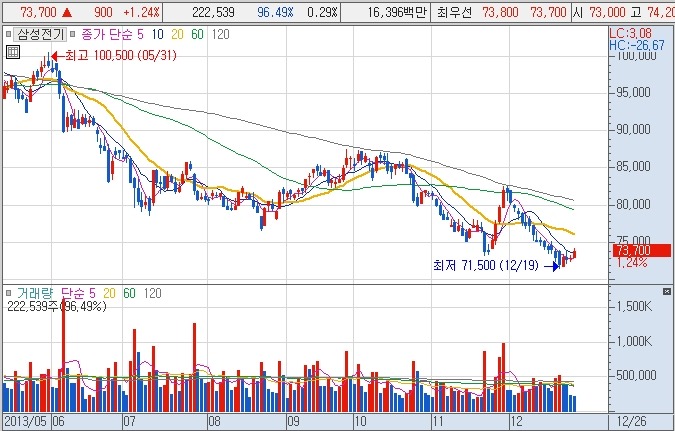Click the 95,000 price axis label
675x431 pixels.
coord(633,92)
